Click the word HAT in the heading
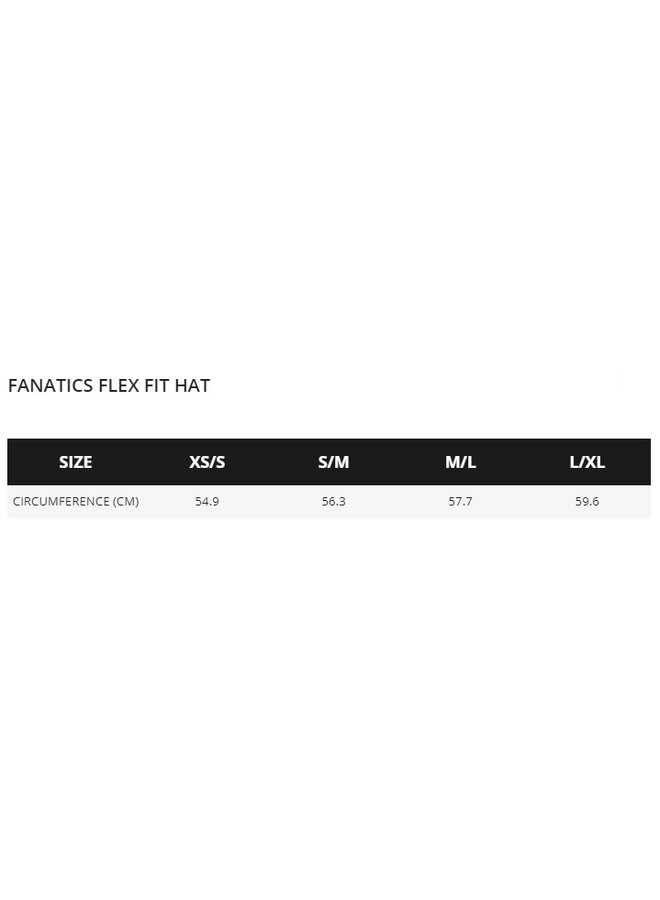This screenshot has width=660, height=900. [194, 386]
